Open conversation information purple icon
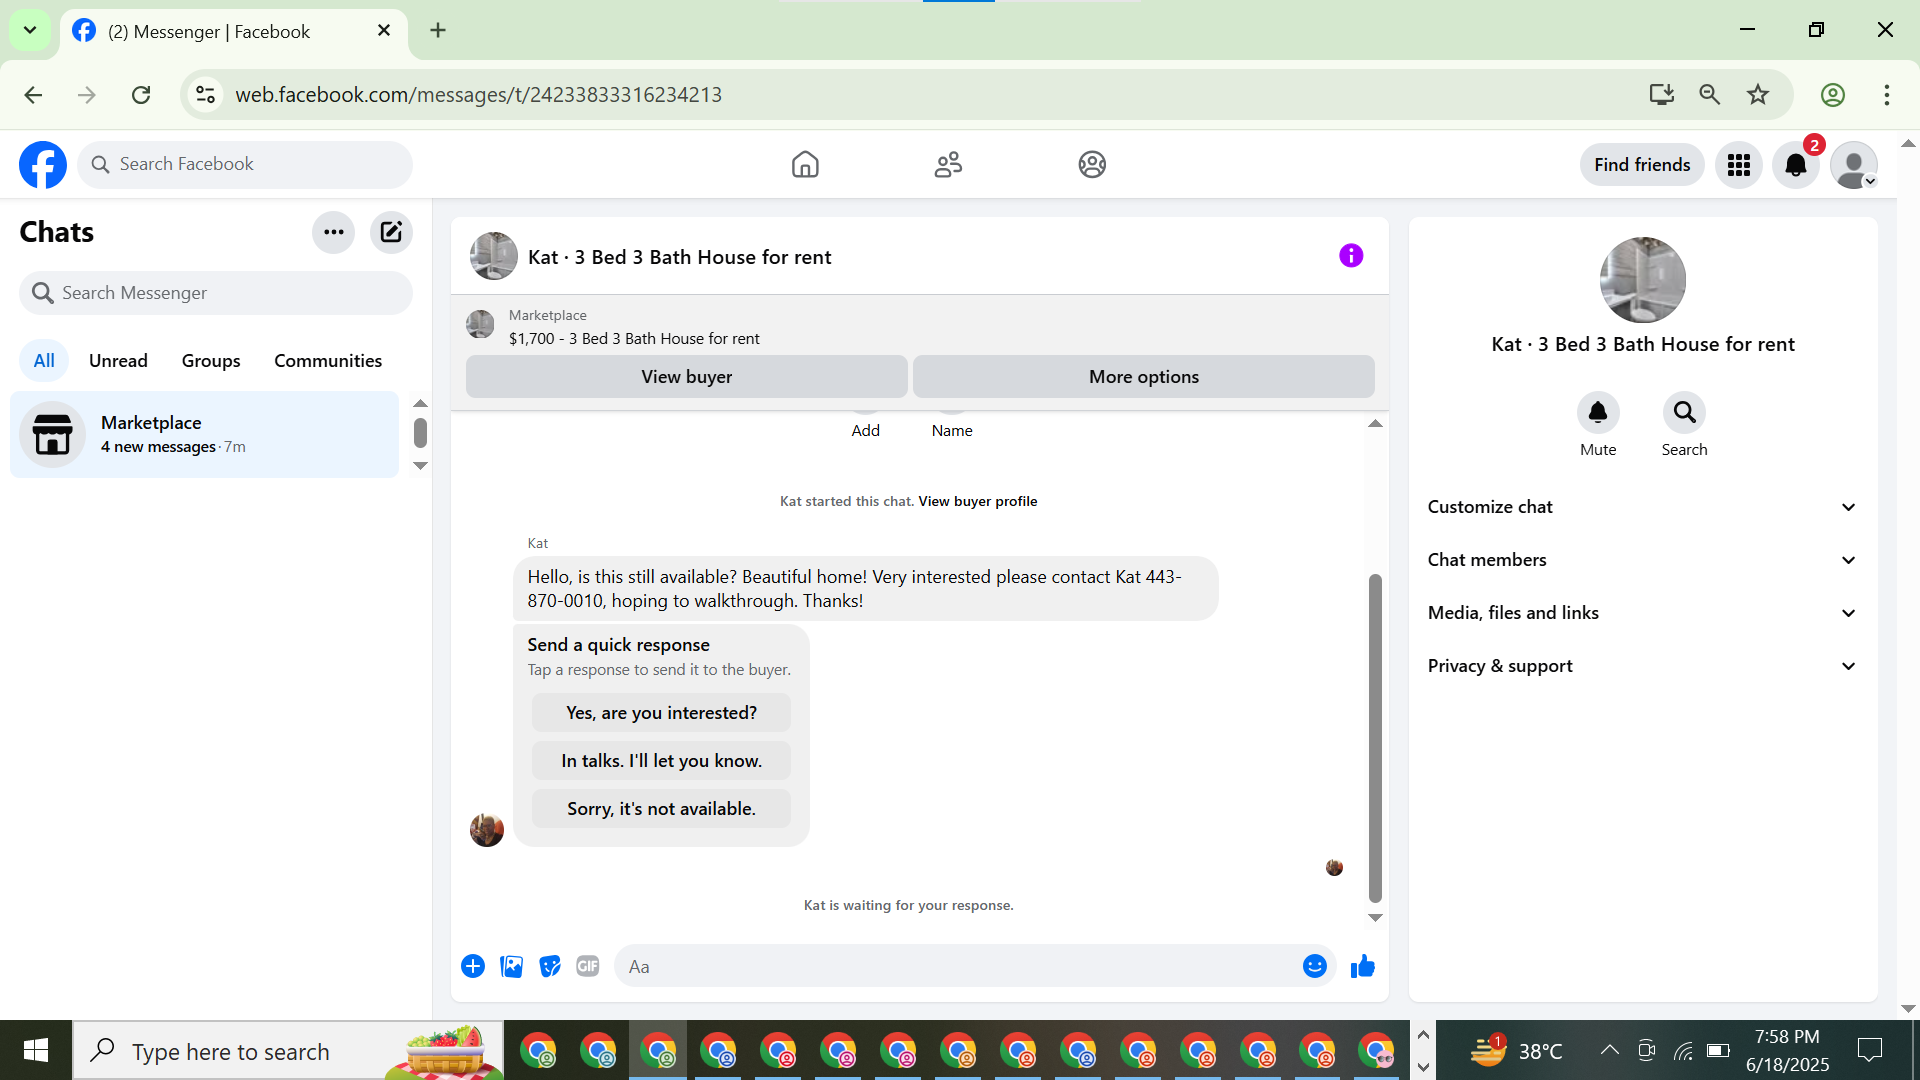This screenshot has width=1920, height=1080. pyautogui.click(x=1351, y=256)
